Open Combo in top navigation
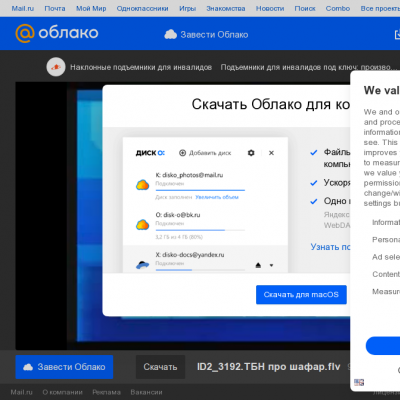The image size is (400, 400). pyautogui.click(x=338, y=8)
